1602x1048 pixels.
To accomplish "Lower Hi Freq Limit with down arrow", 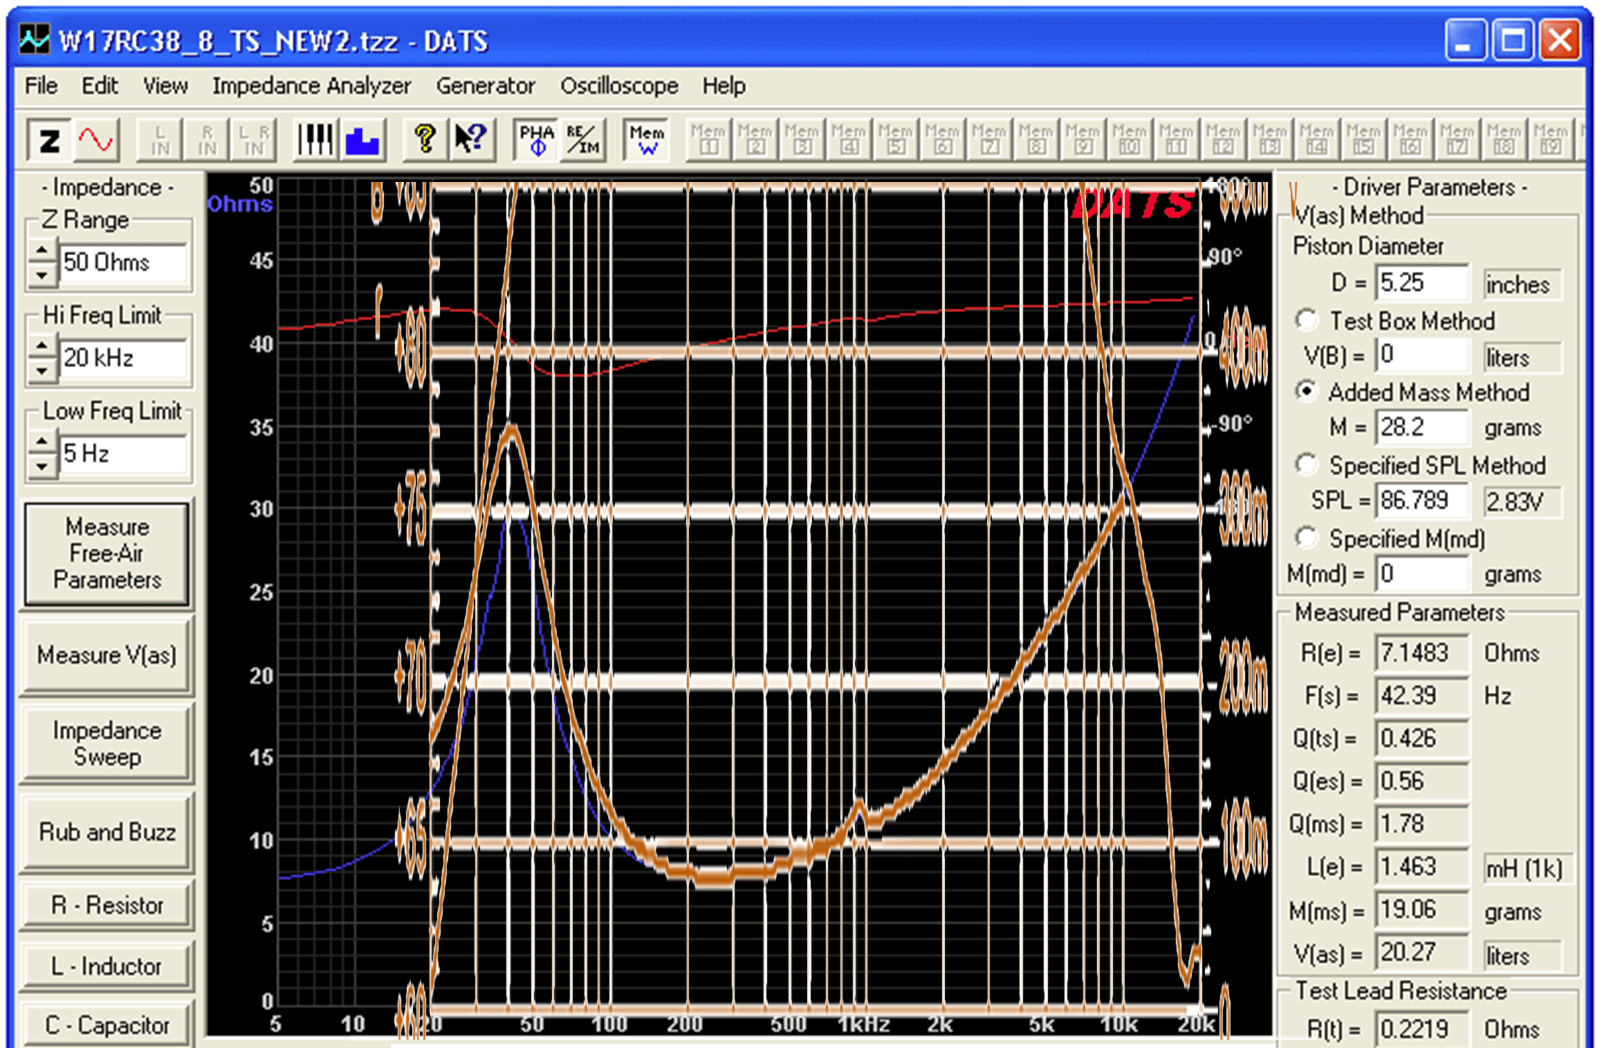I will click(x=41, y=369).
